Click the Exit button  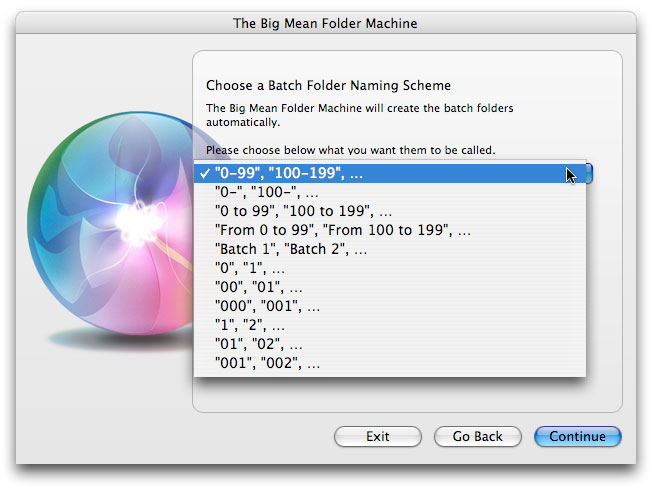pos(378,436)
